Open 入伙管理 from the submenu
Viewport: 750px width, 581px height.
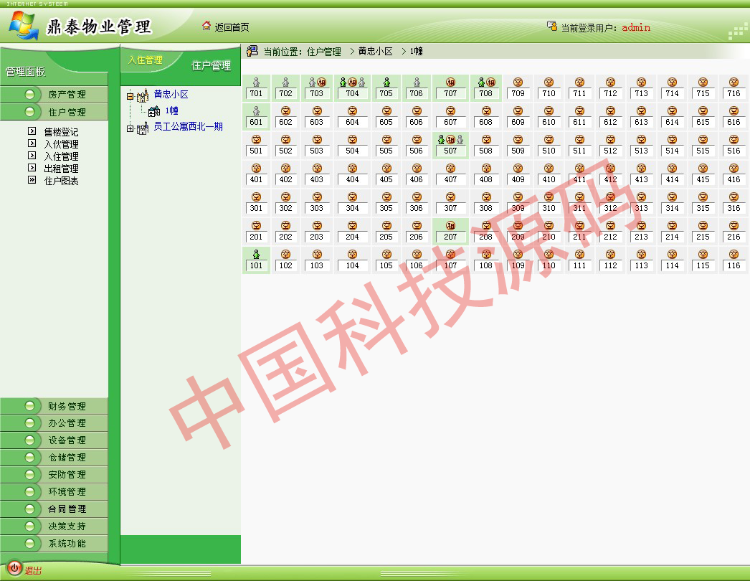(x=61, y=144)
